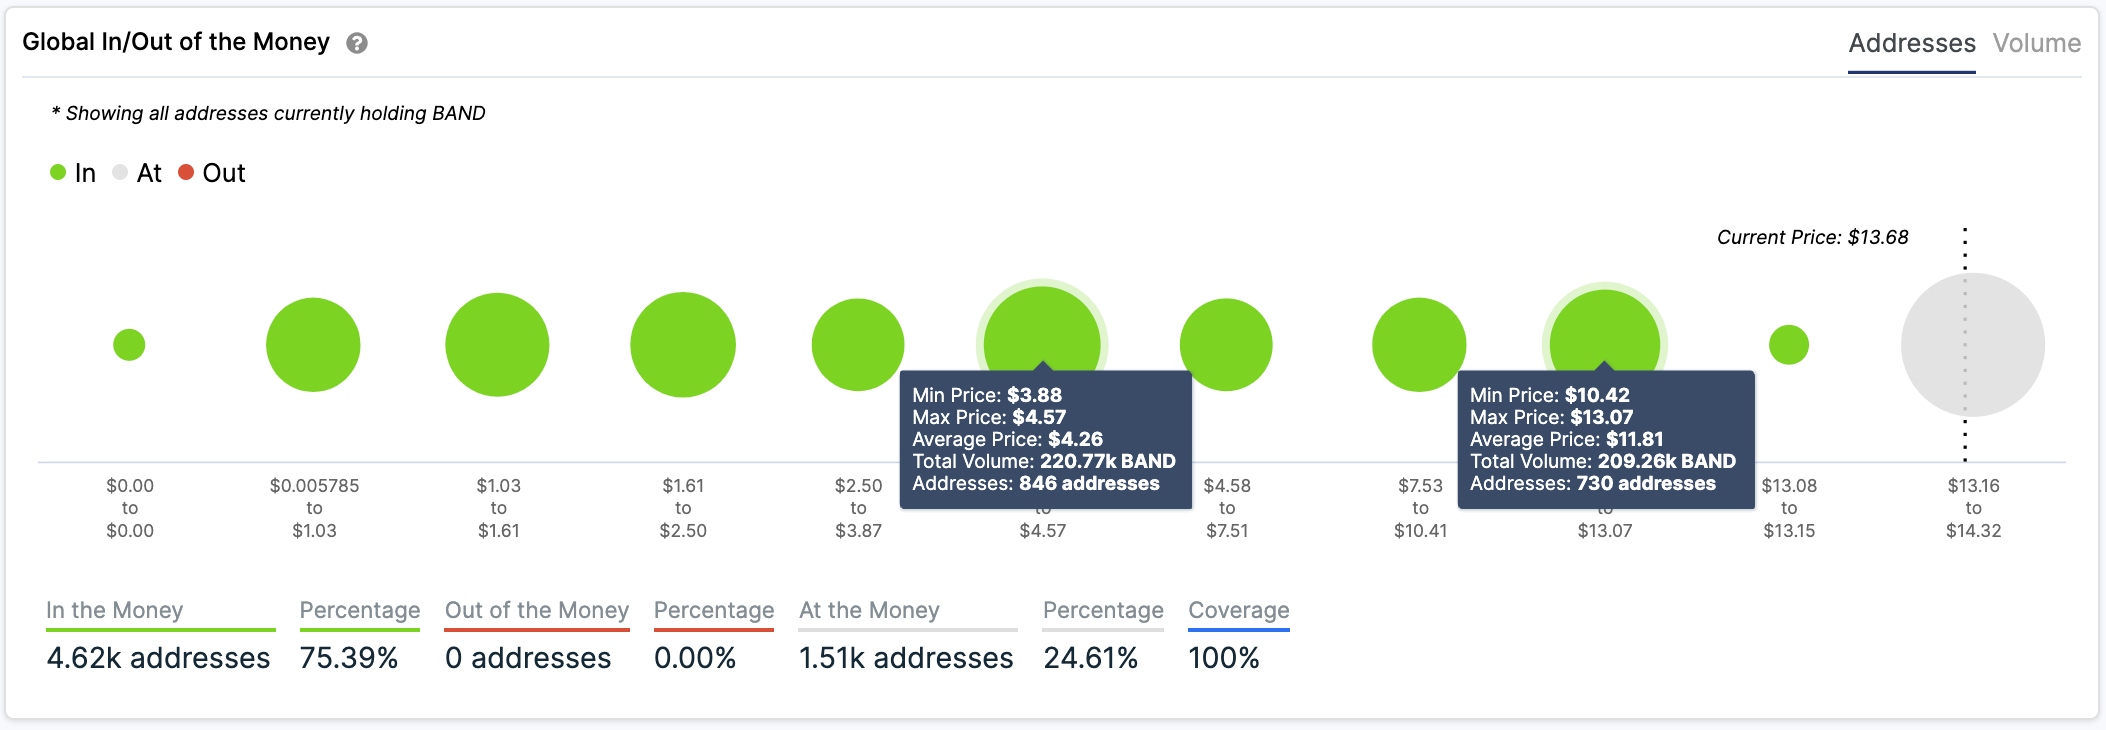Switch to the Addresses tab
The width and height of the screenshot is (2106, 730).
coord(1911,43)
